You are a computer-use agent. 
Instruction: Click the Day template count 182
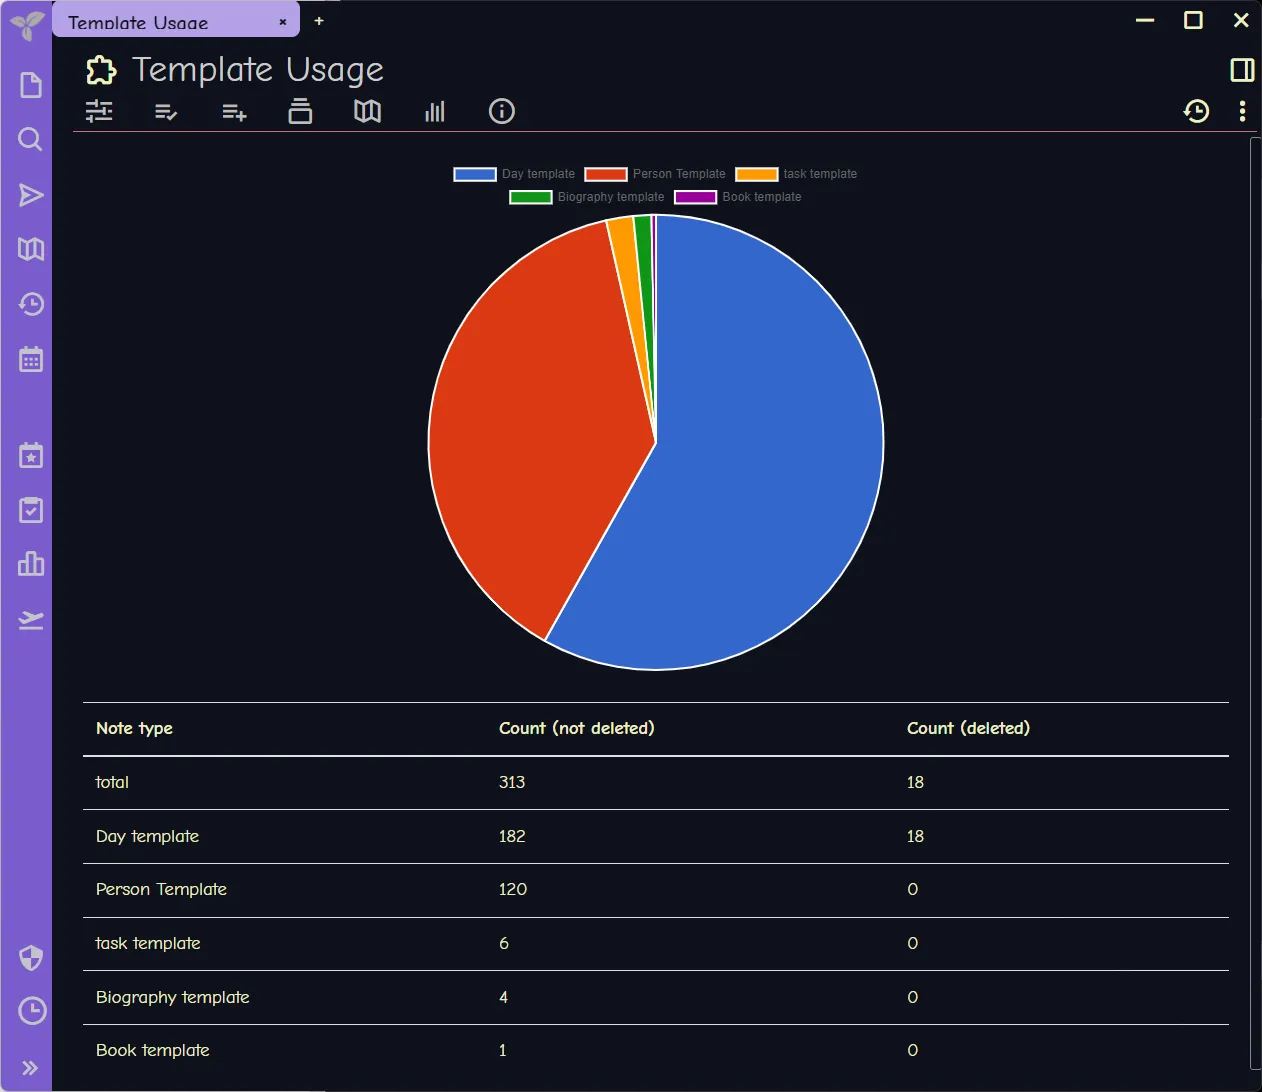point(512,836)
